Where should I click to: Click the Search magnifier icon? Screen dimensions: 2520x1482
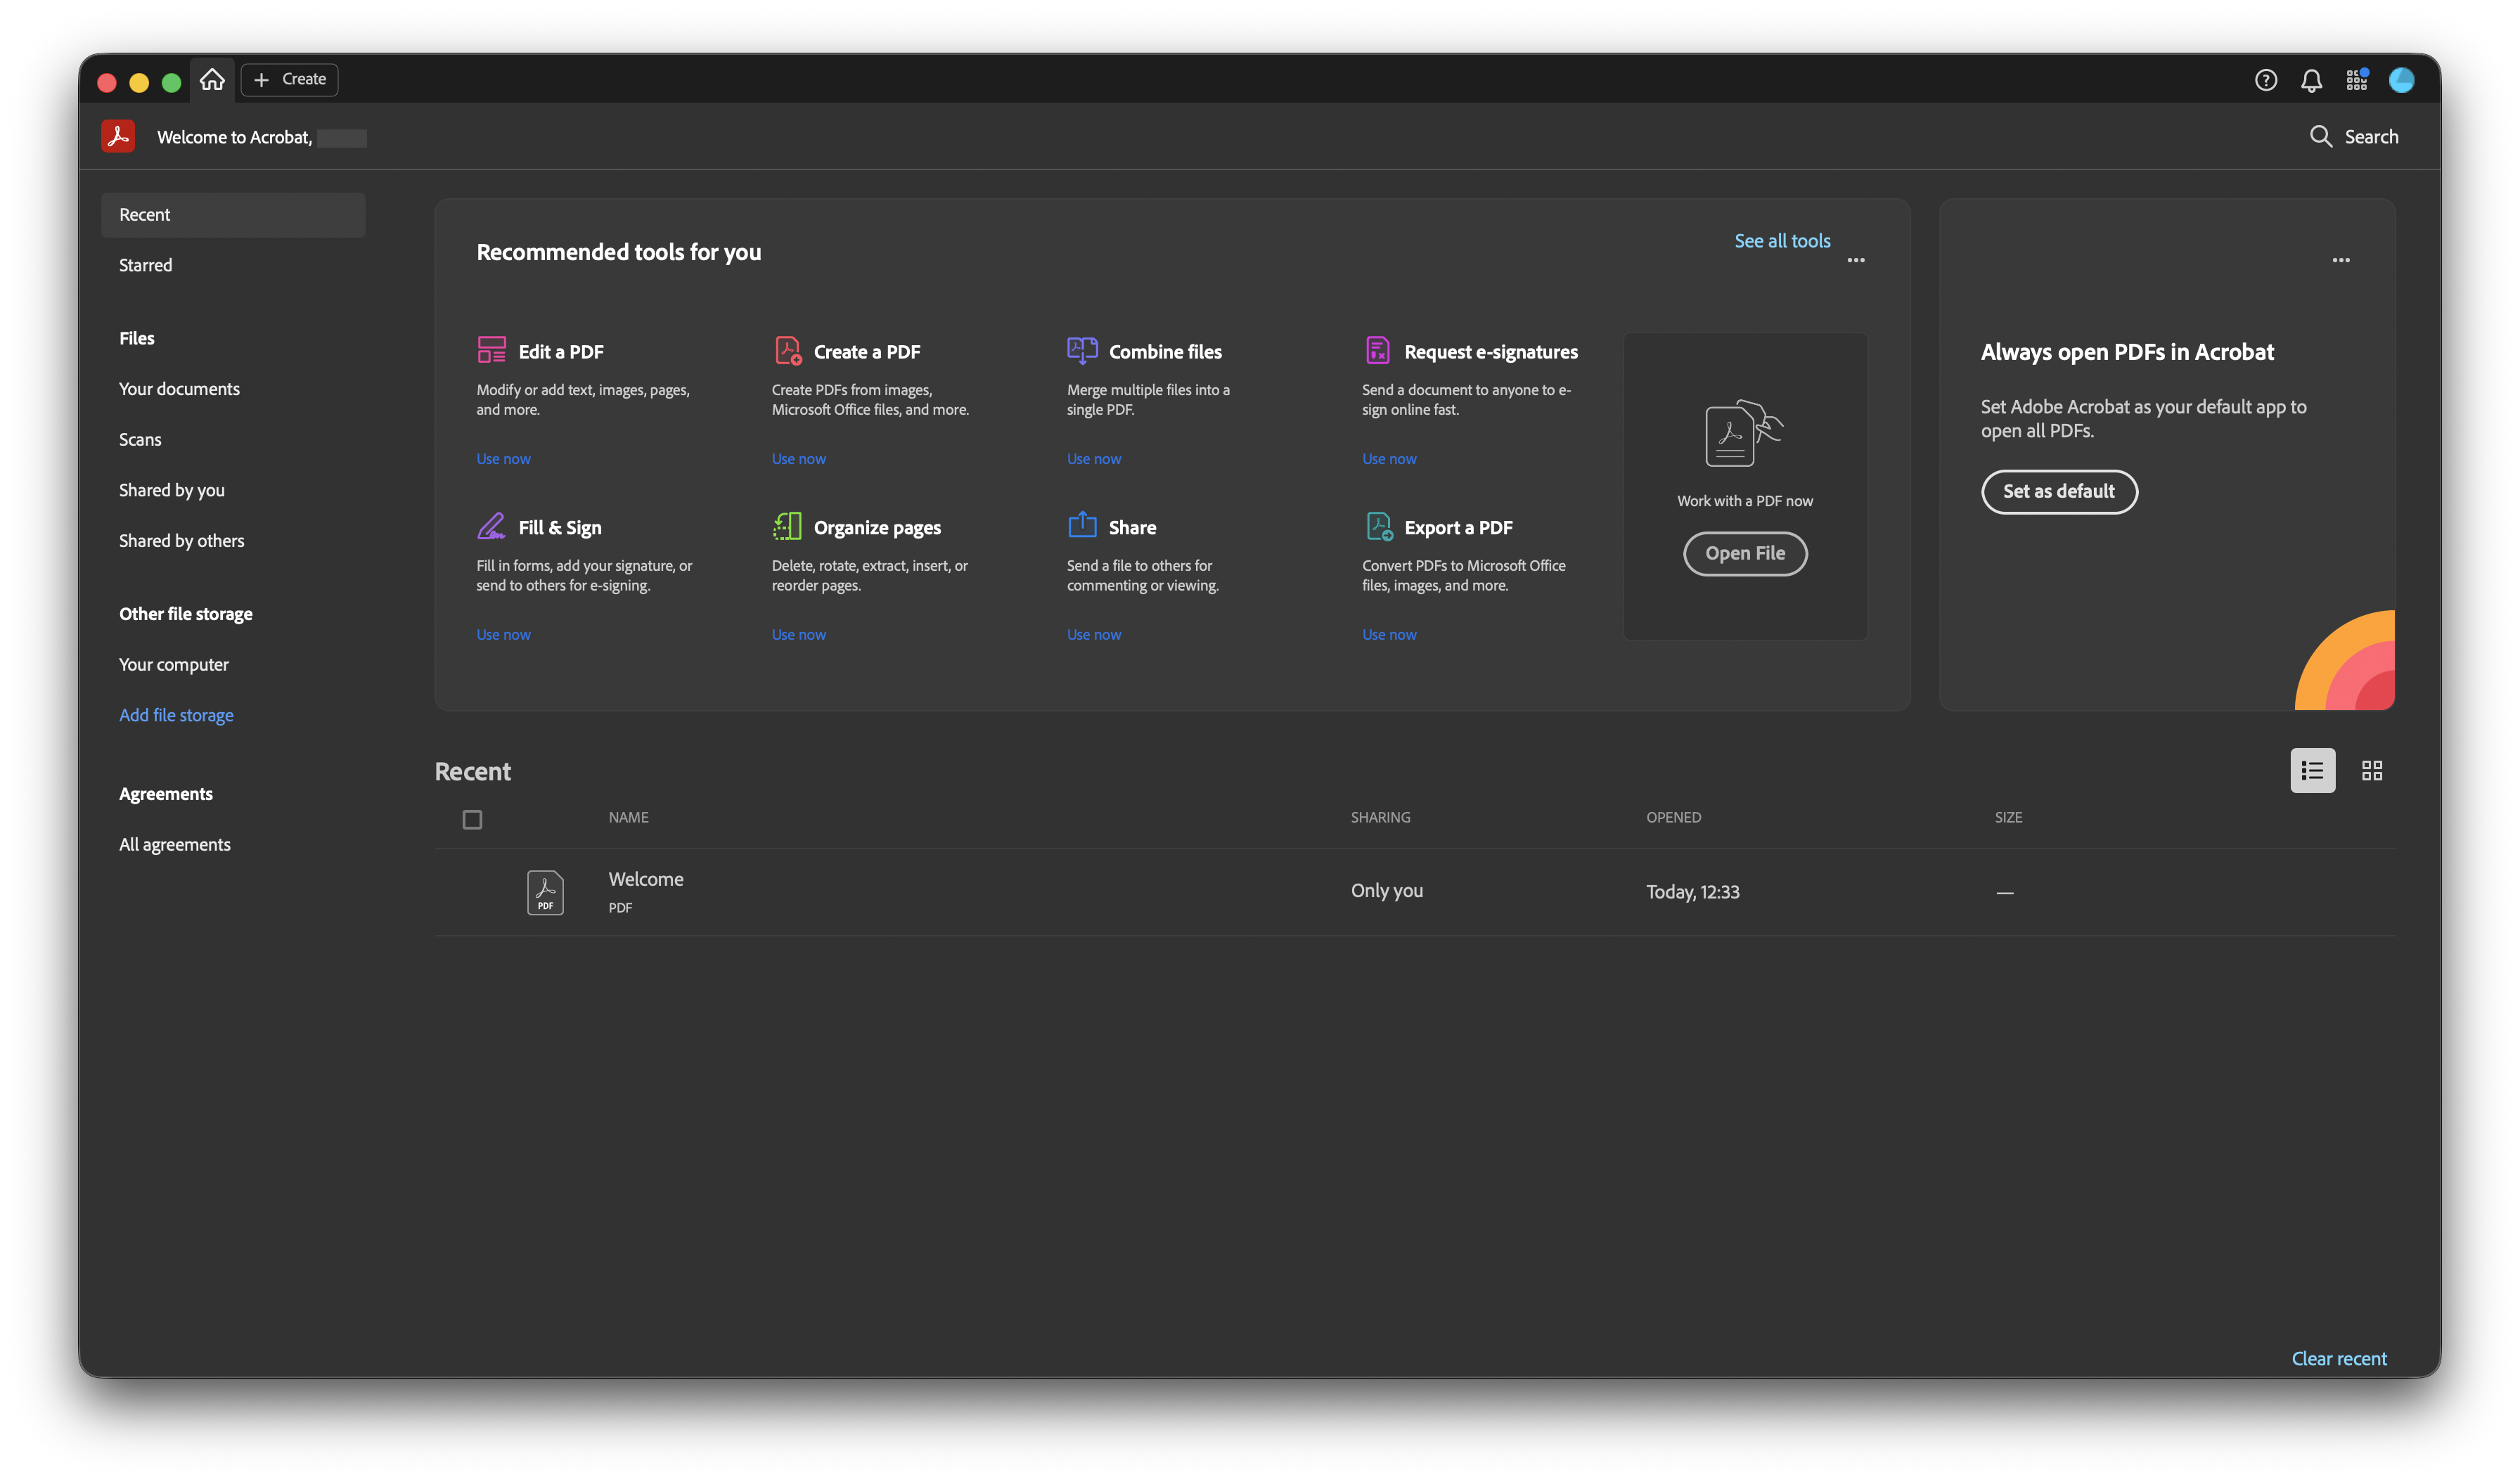(2320, 136)
